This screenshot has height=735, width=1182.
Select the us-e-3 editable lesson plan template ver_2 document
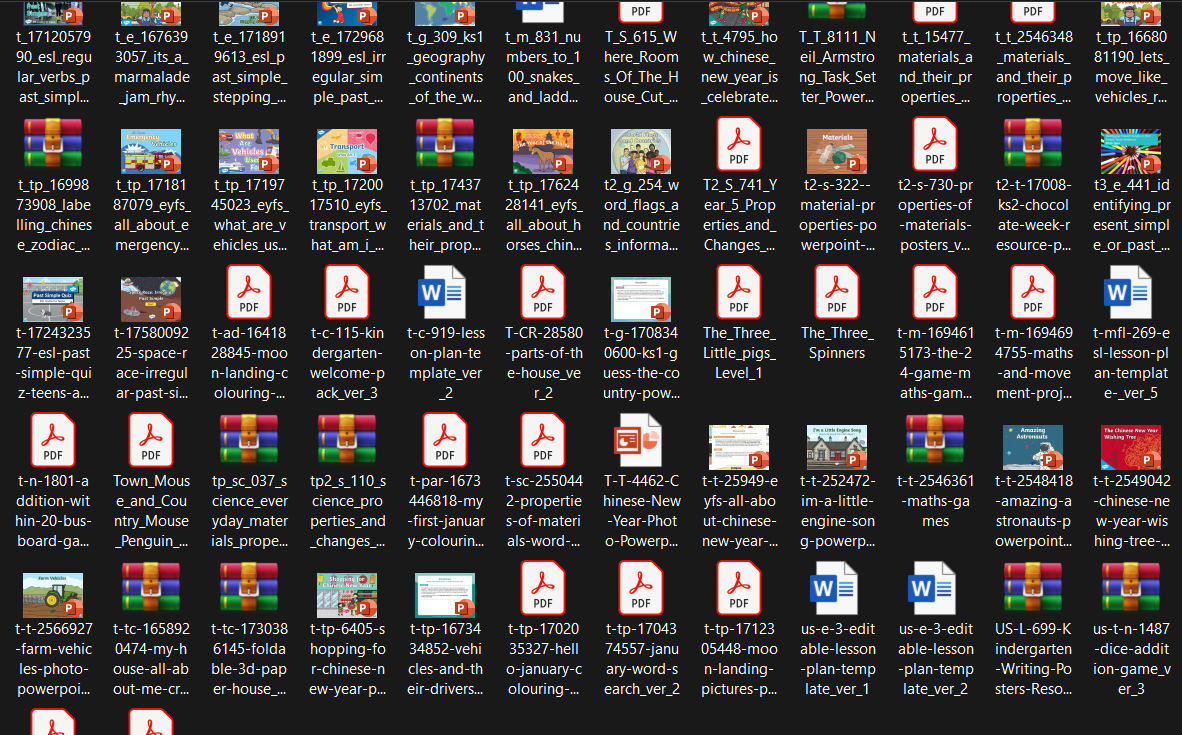click(935, 591)
